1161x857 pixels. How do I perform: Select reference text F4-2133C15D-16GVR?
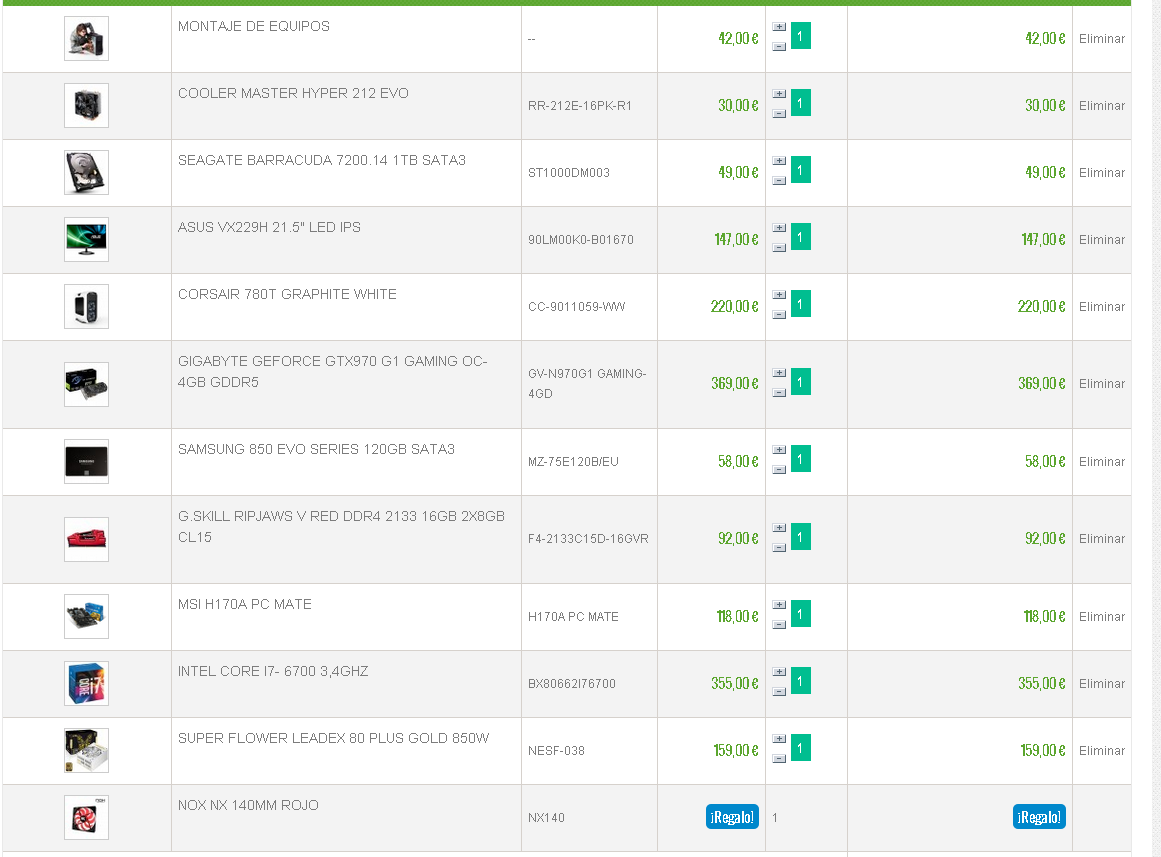click(x=588, y=538)
